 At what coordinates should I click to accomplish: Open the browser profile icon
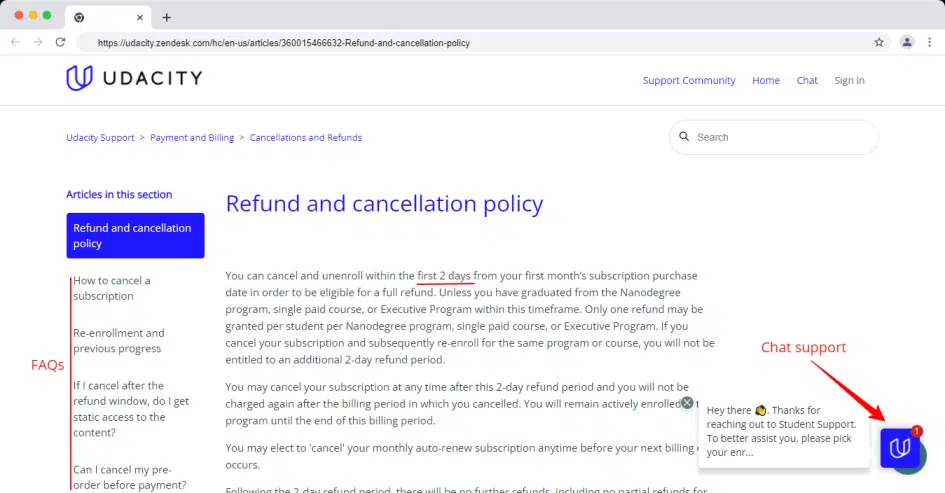(906, 42)
